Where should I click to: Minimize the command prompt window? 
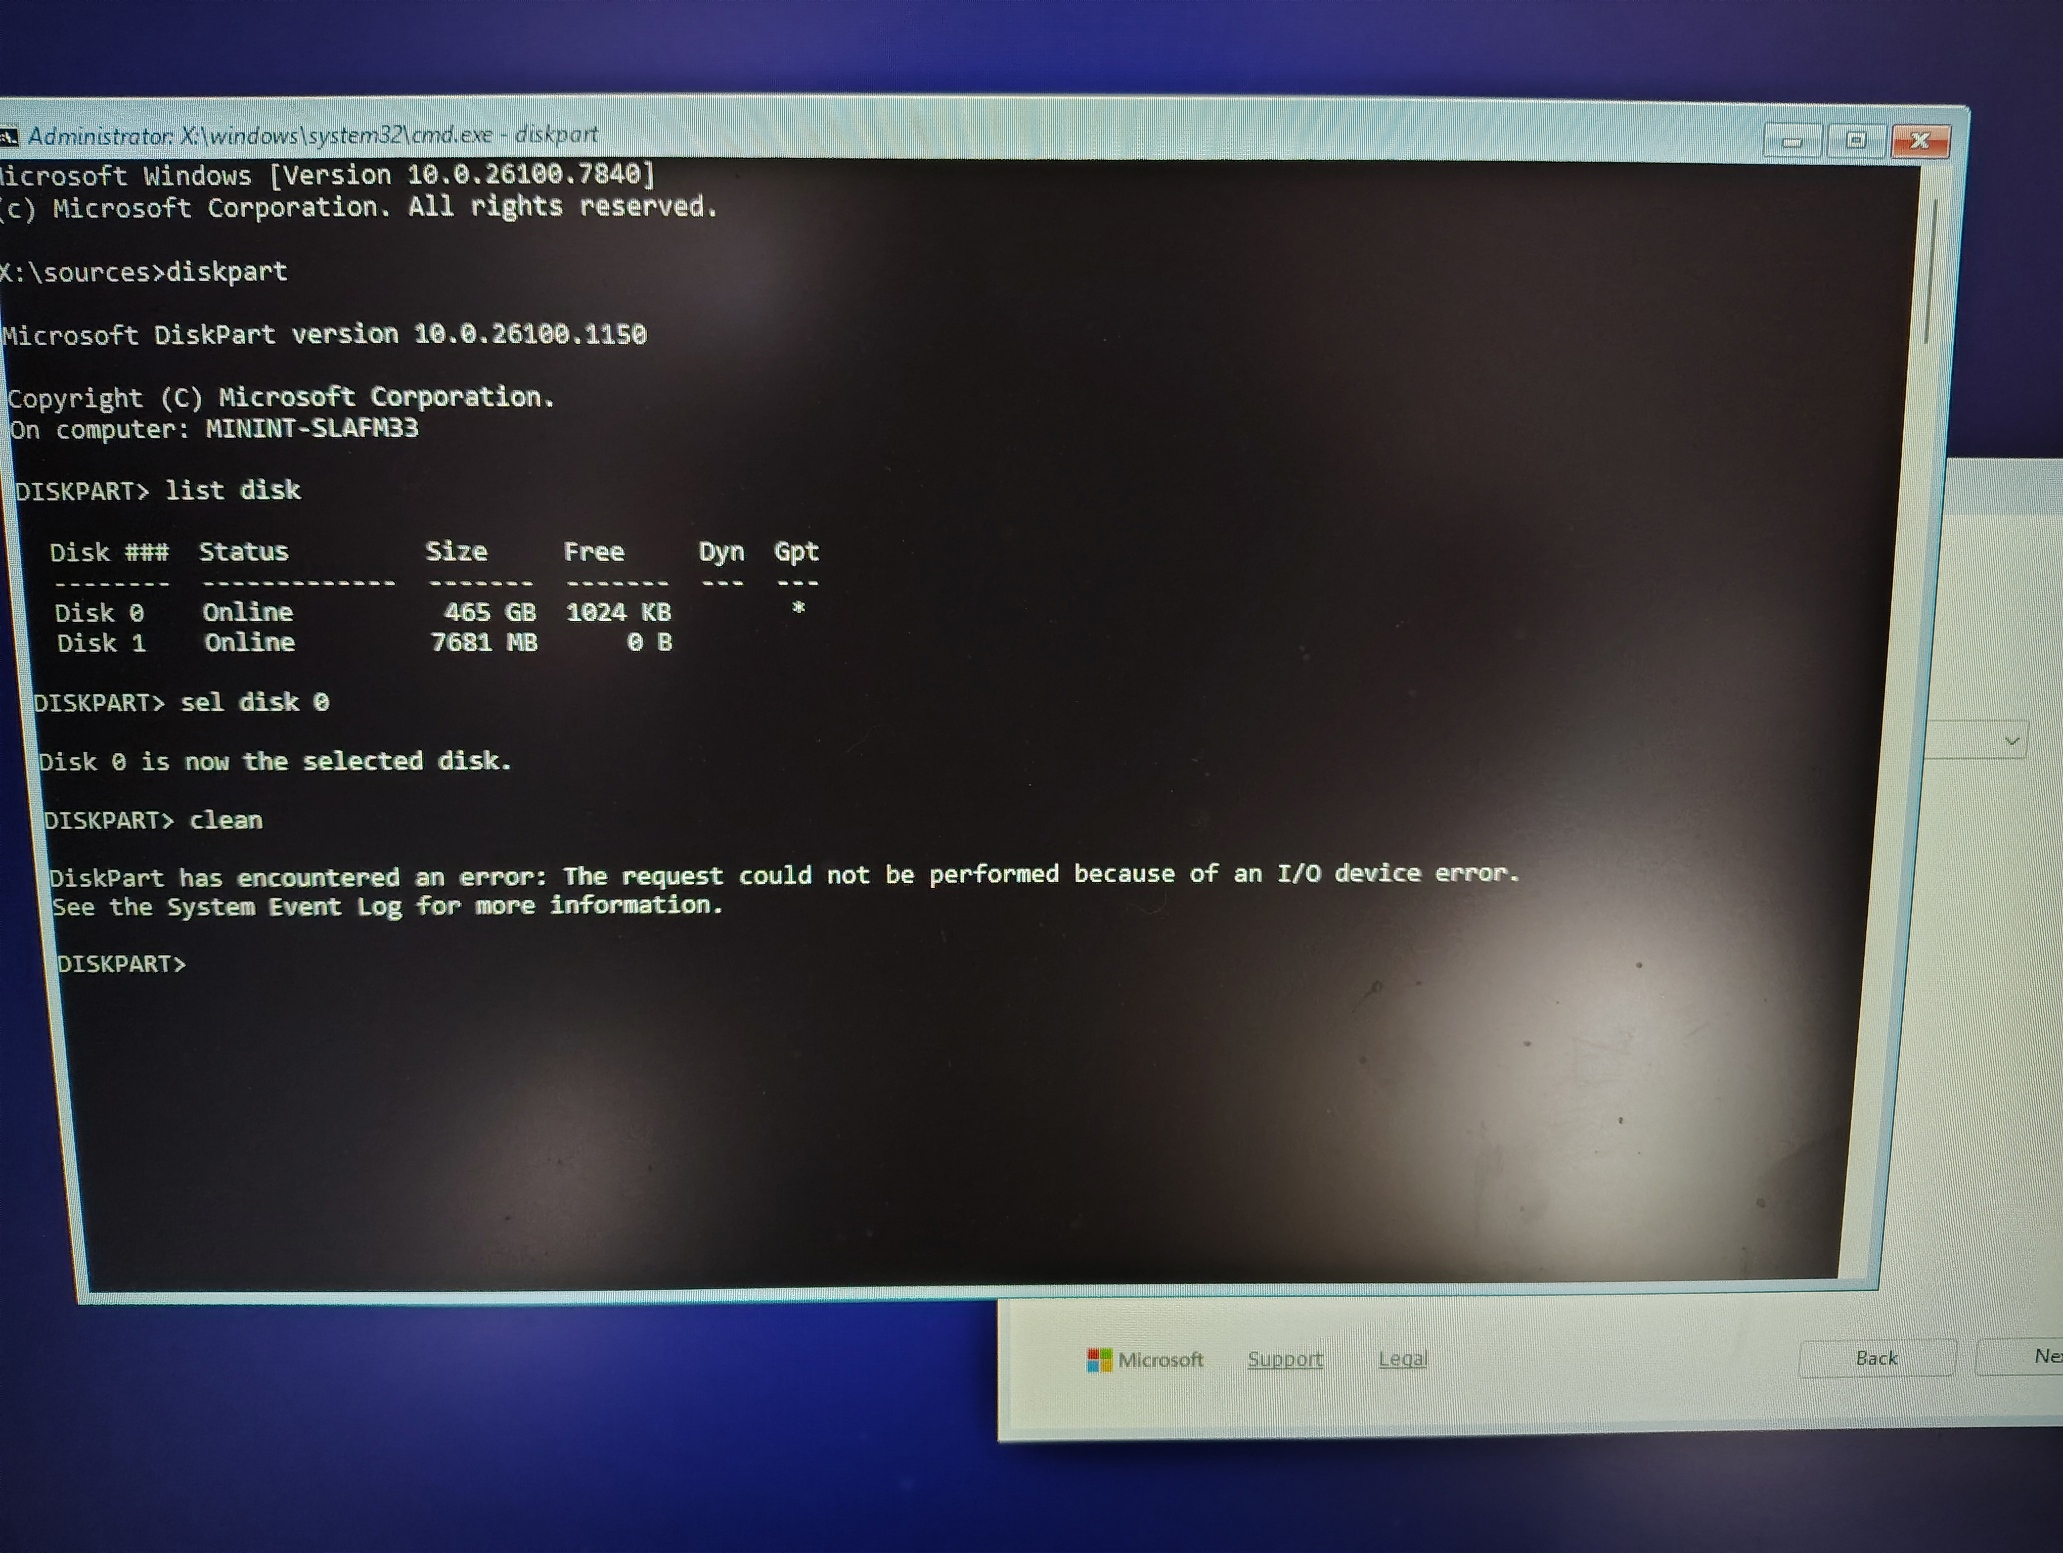coord(1792,141)
